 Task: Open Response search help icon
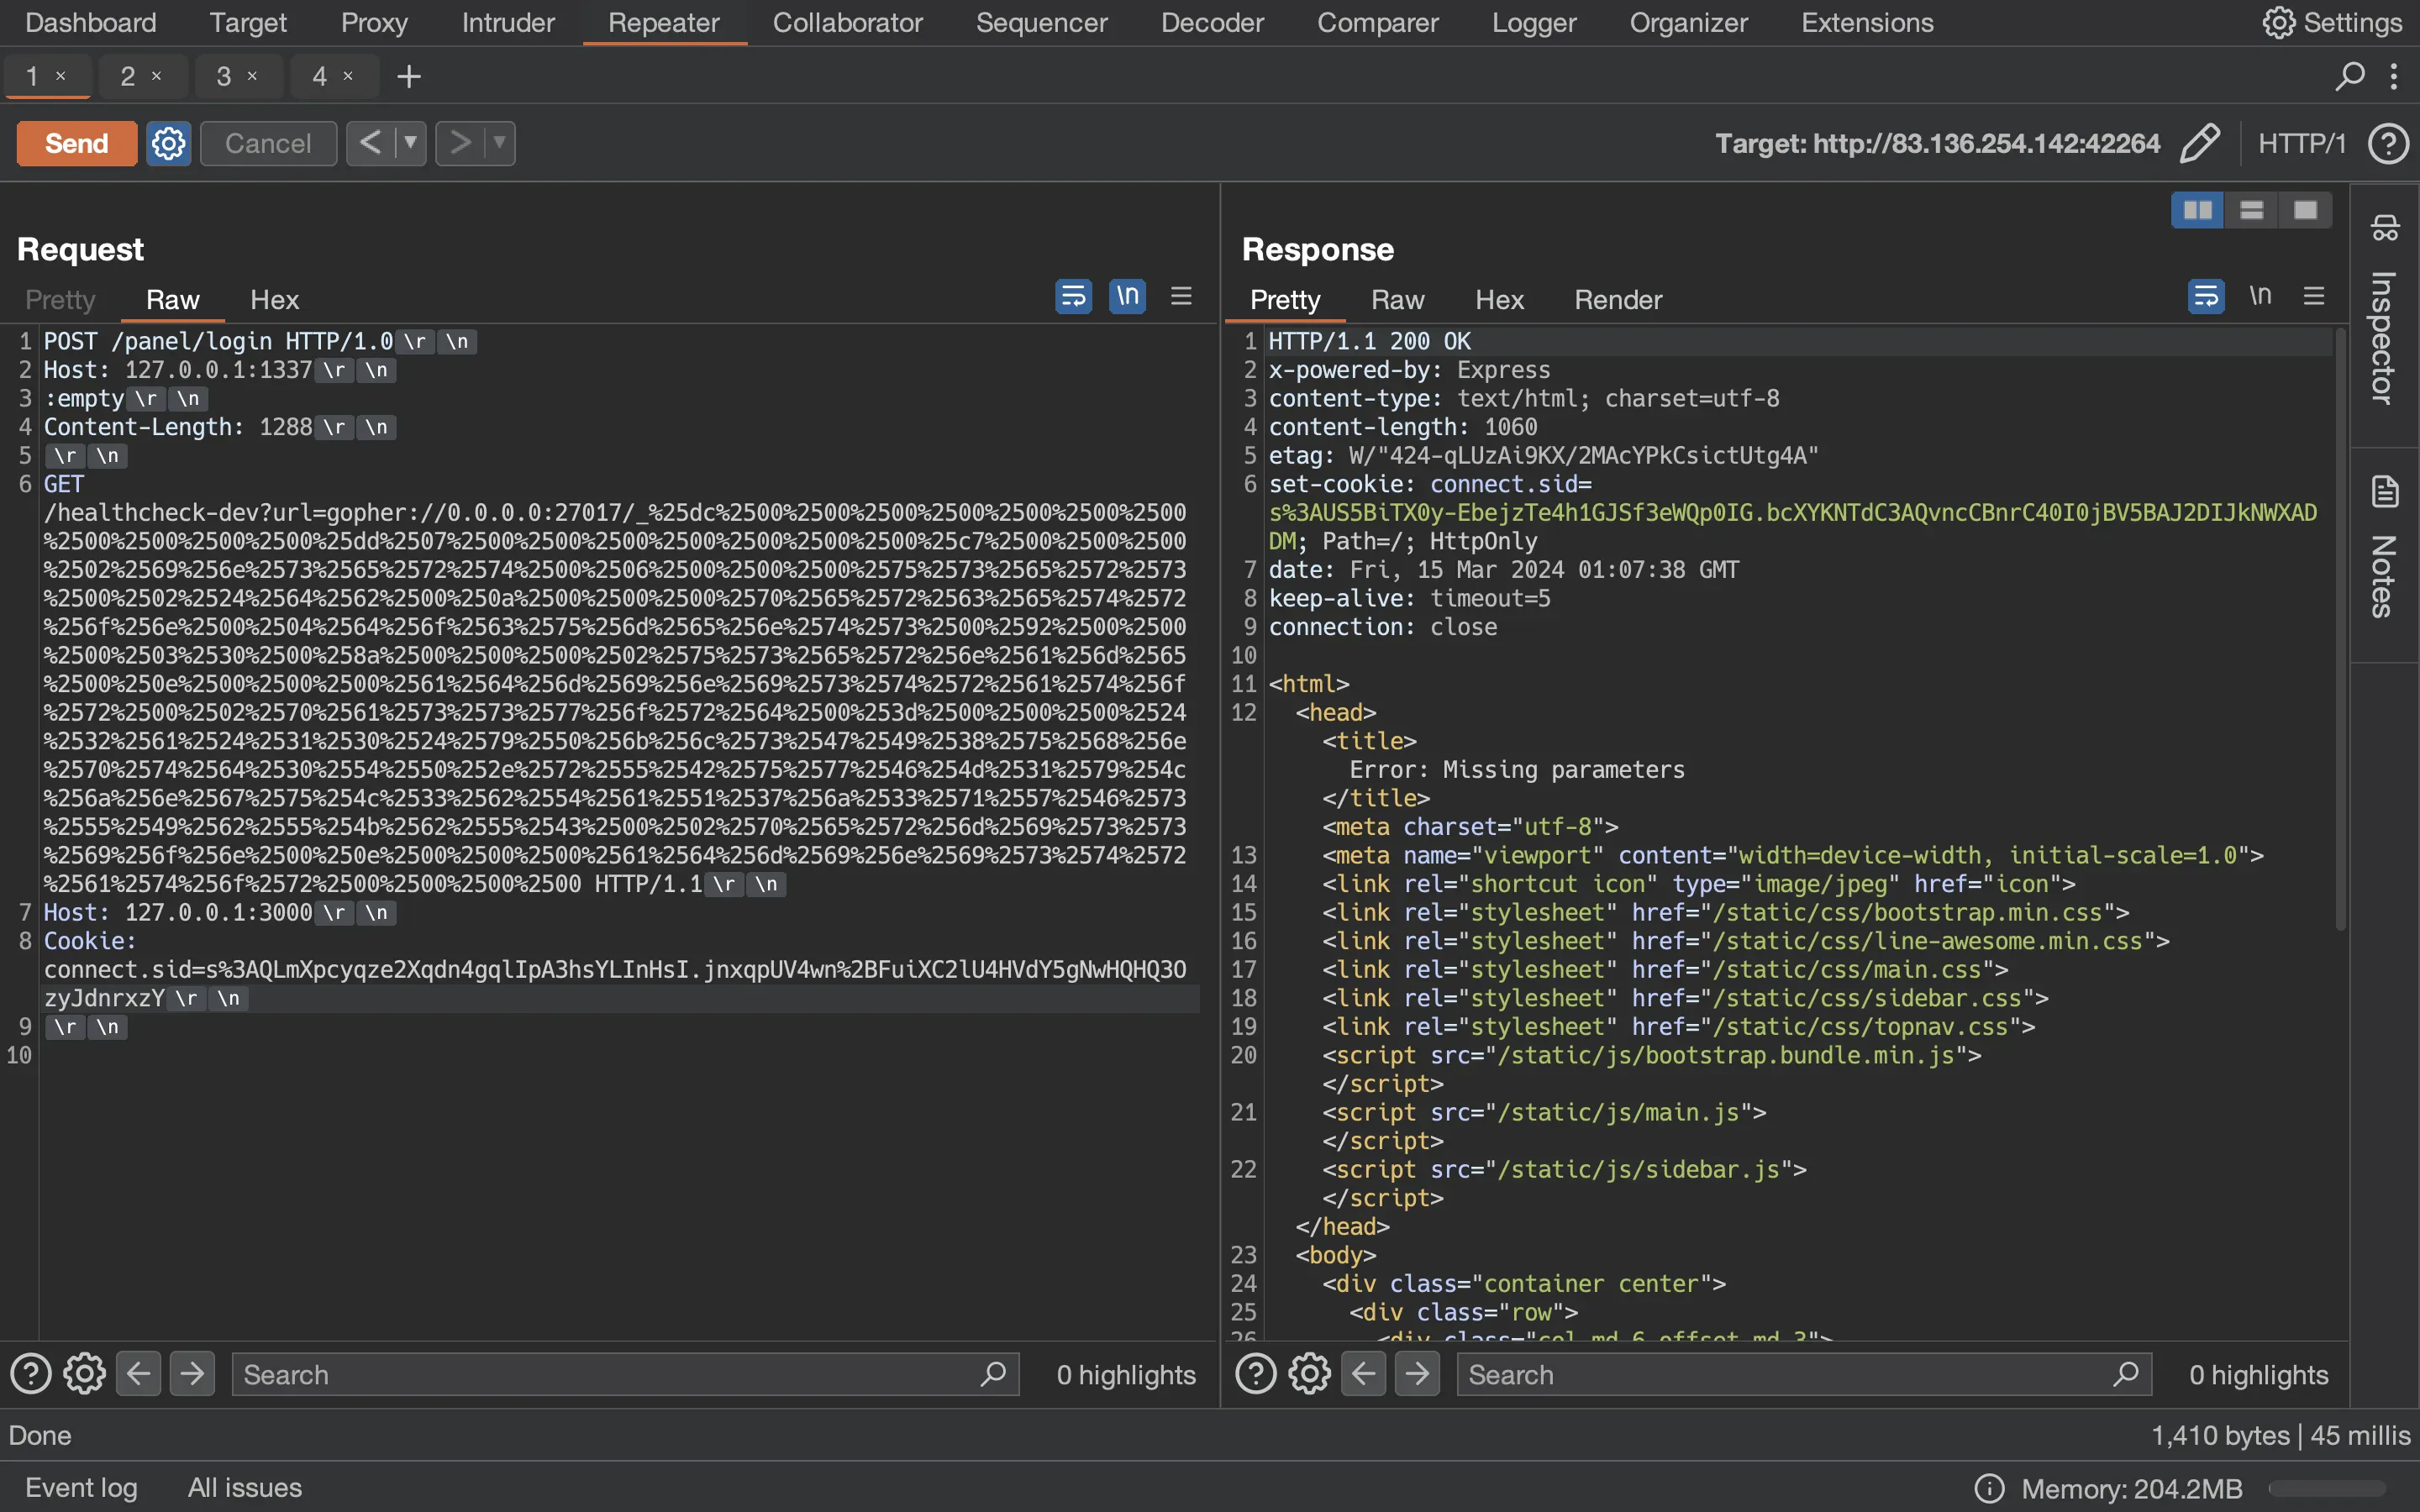[x=1256, y=1374]
